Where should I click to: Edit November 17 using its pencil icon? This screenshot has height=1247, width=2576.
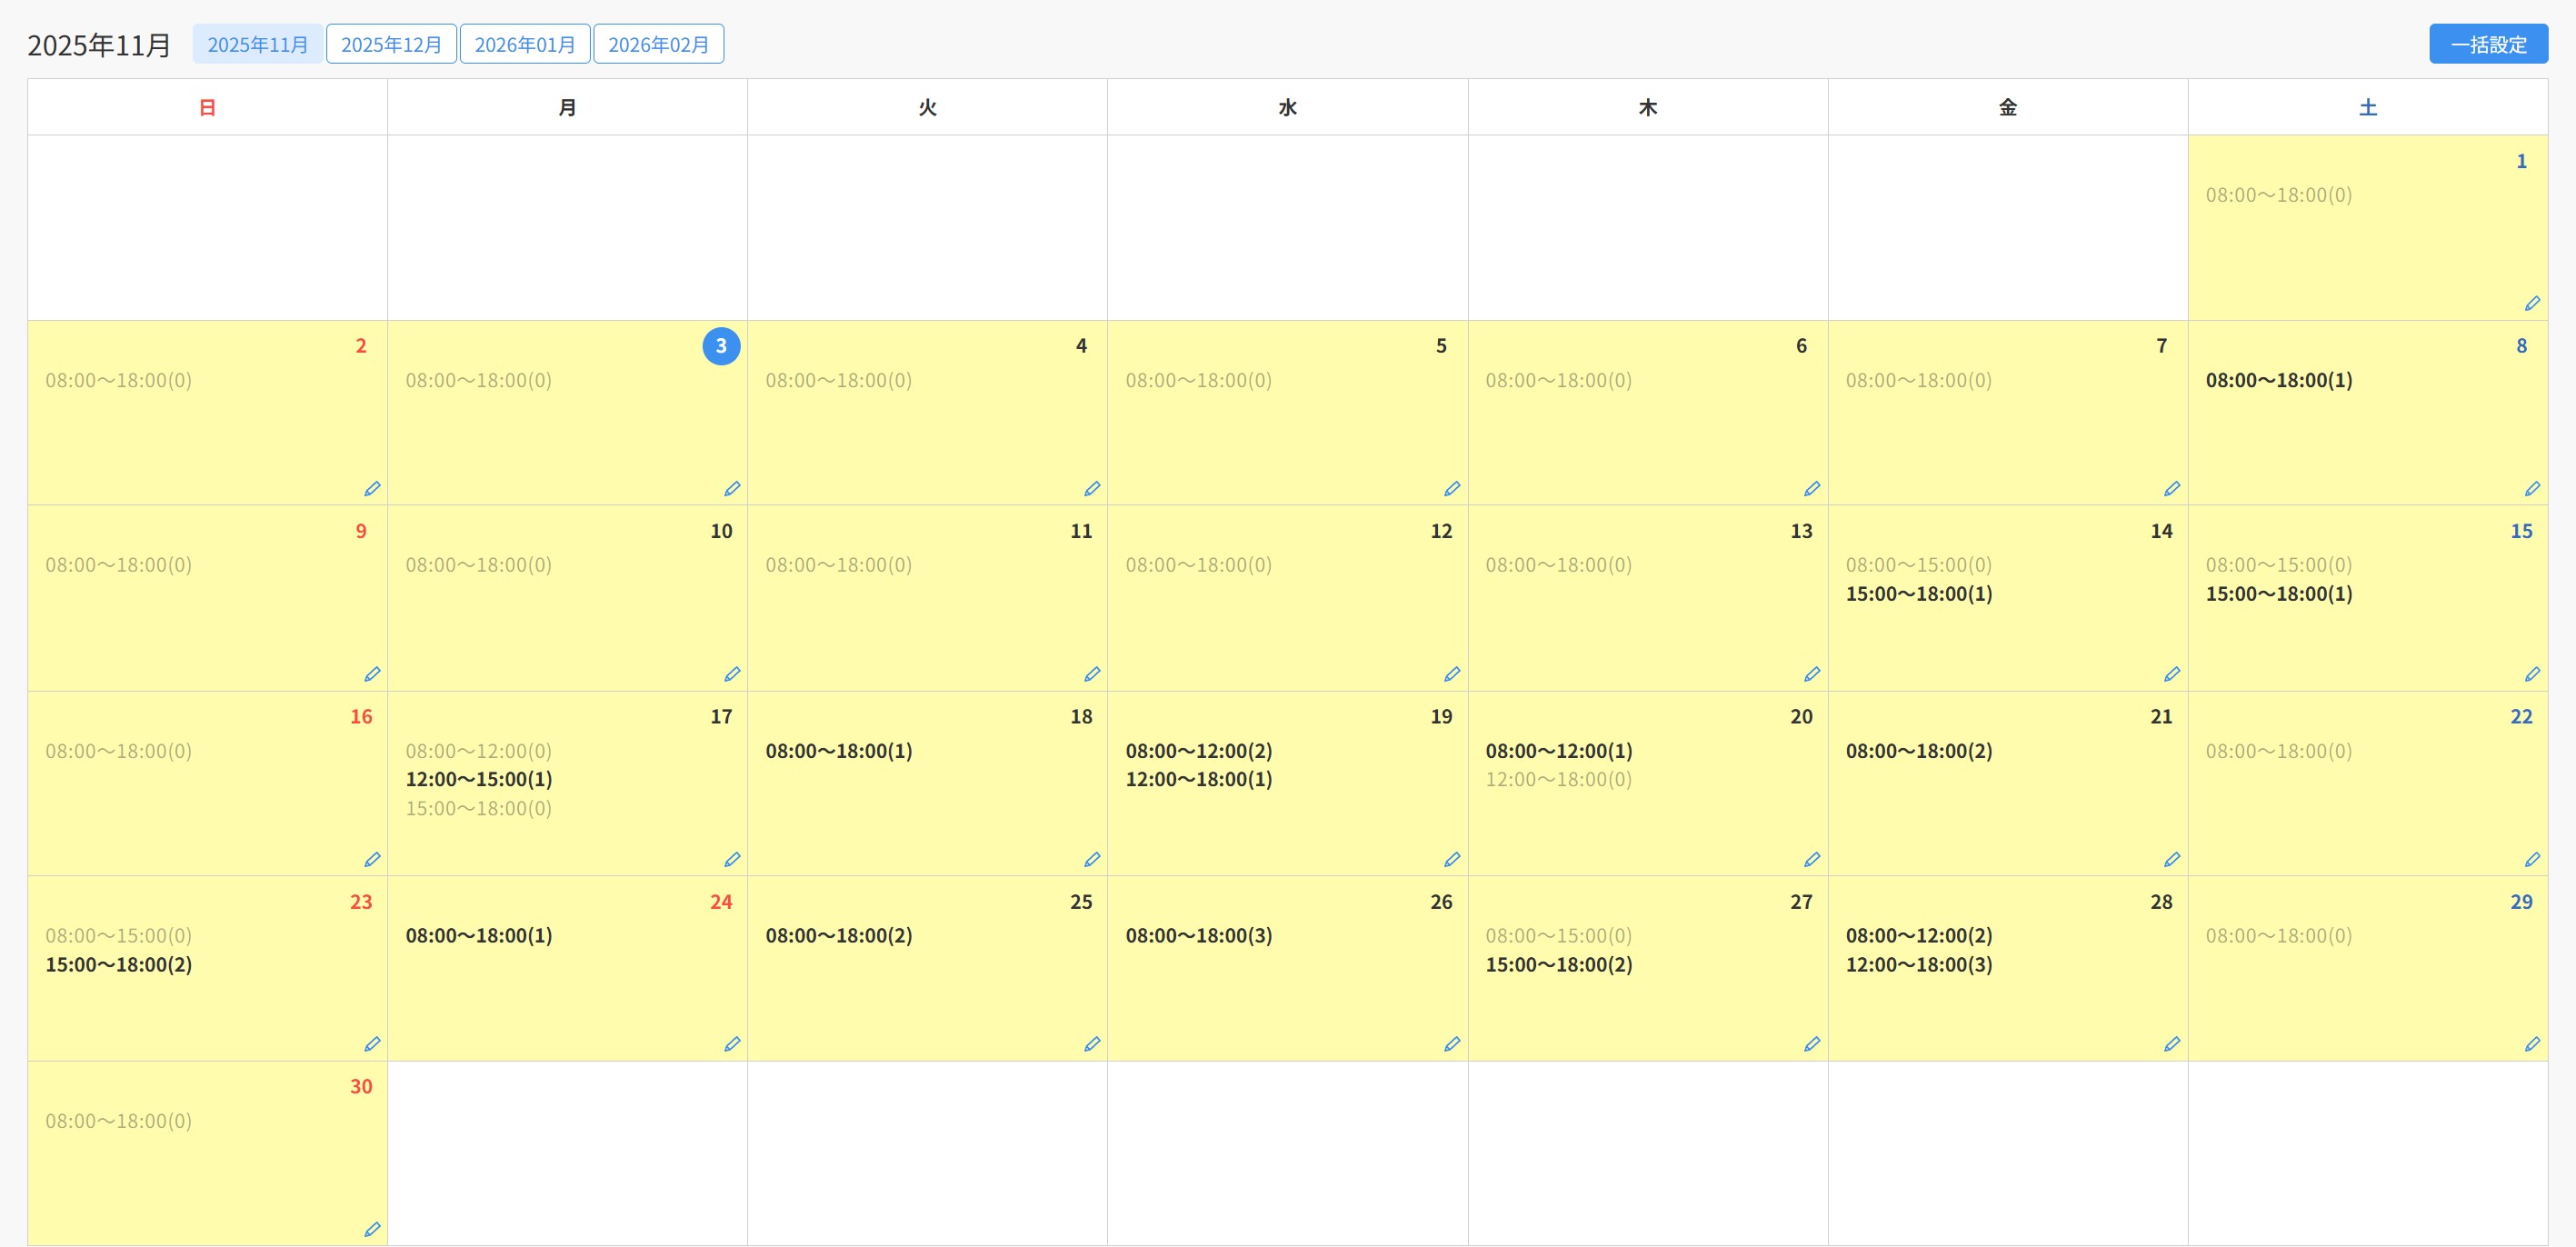(732, 859)
